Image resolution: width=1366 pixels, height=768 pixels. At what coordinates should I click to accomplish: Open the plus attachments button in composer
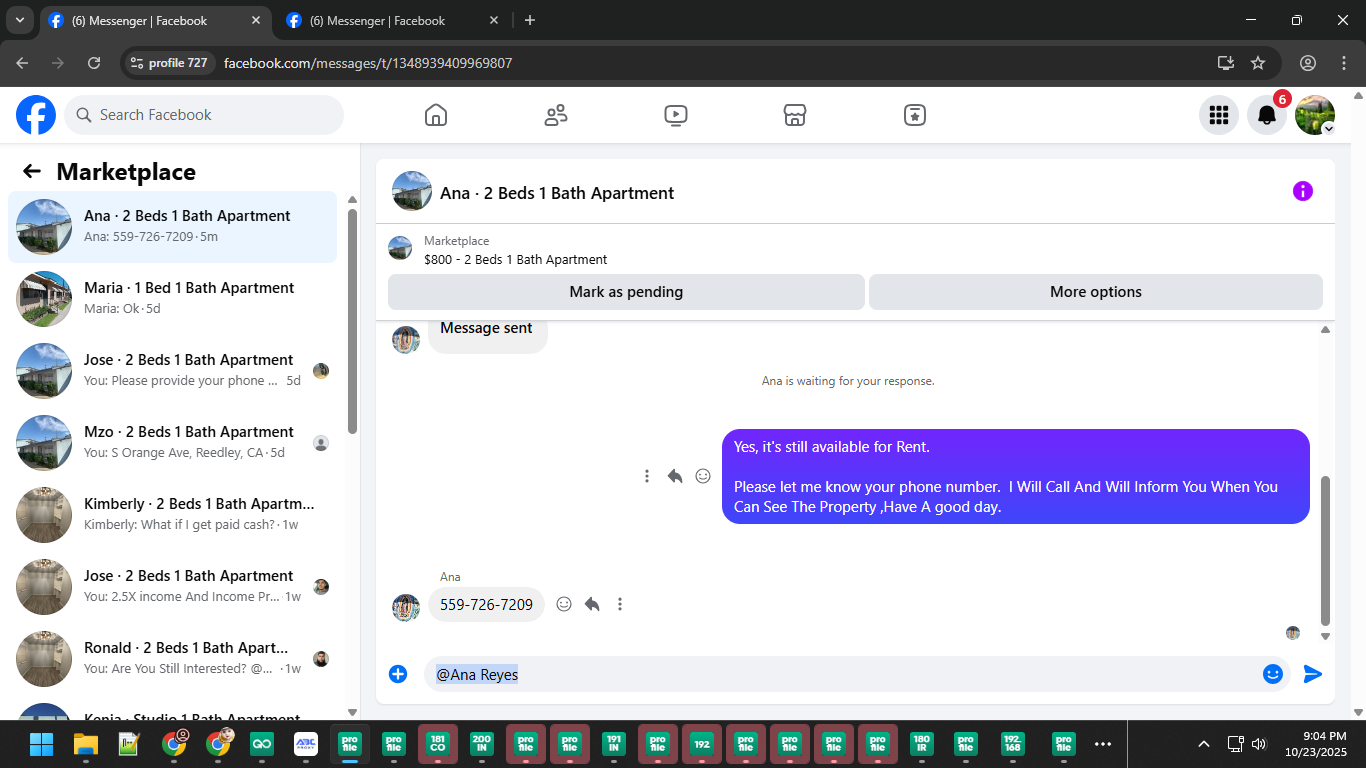tap(398, 674)
